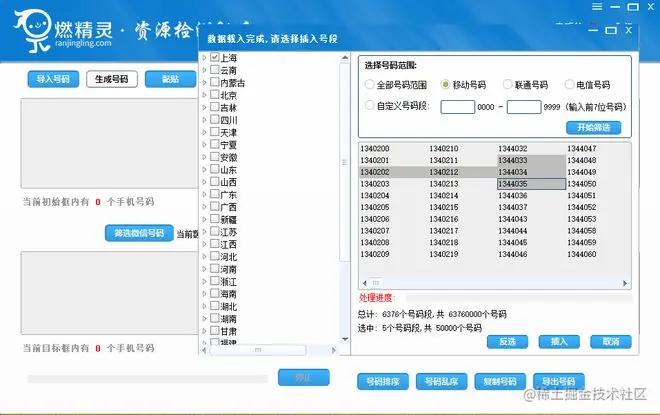The image size is (660, 415).
Task: Click the 生成号码 button
Action: pos(112,79)
